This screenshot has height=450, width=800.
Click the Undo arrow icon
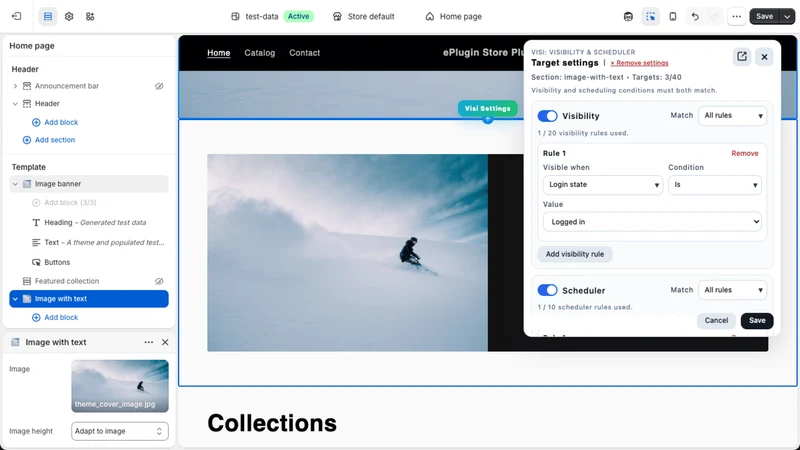coord(695,16)
